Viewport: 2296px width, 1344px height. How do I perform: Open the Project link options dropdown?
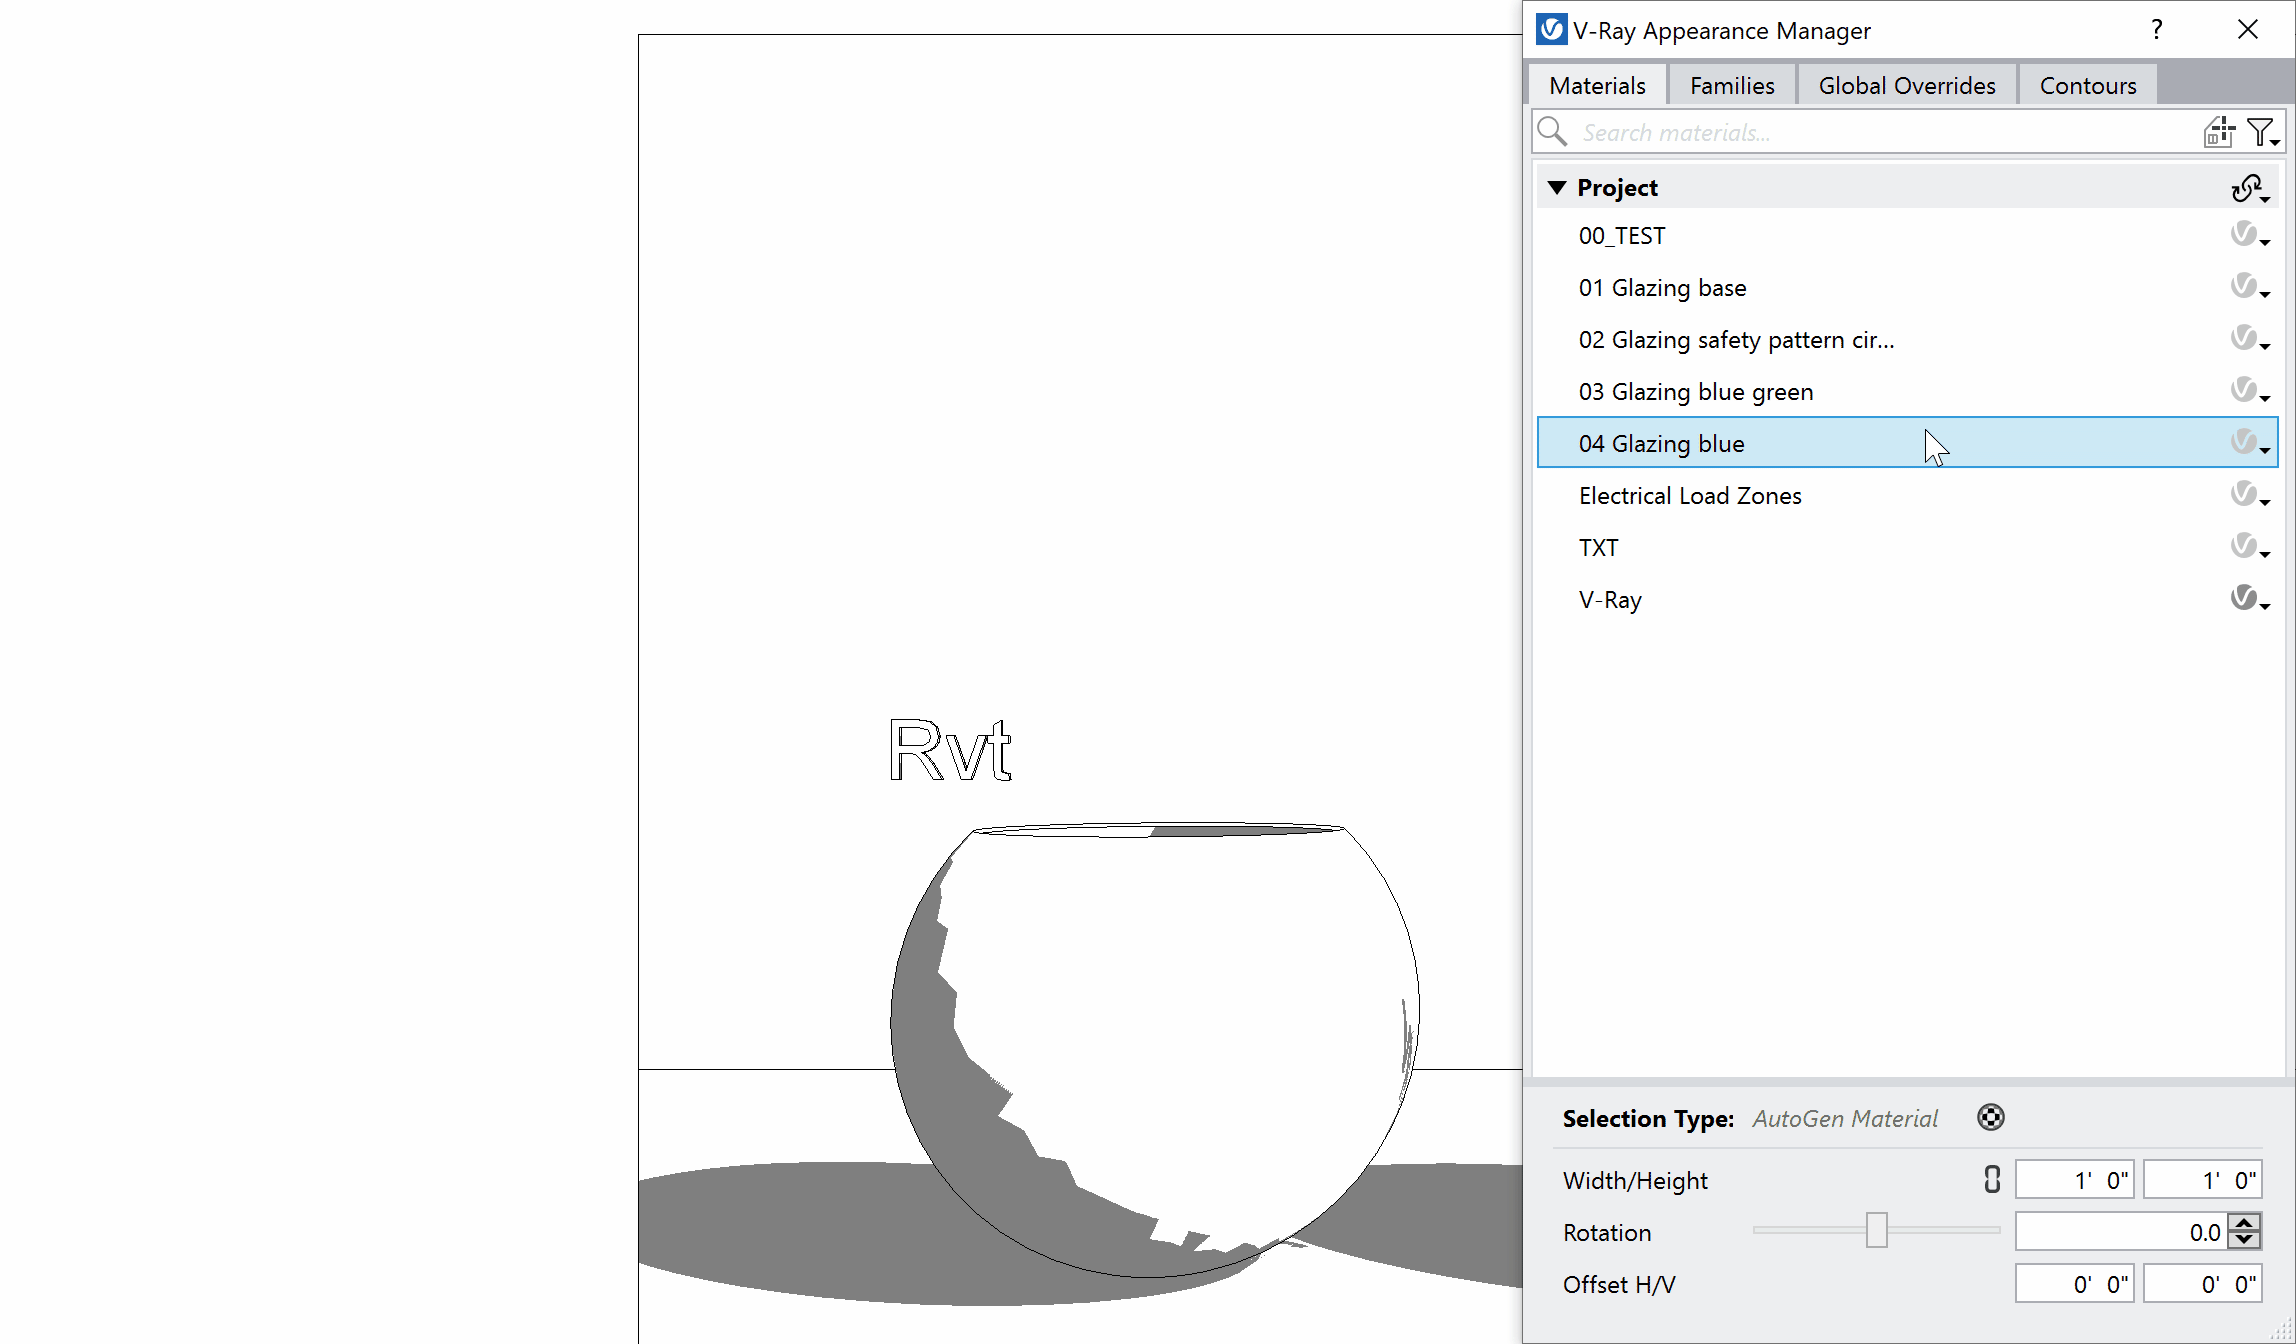2250,188
